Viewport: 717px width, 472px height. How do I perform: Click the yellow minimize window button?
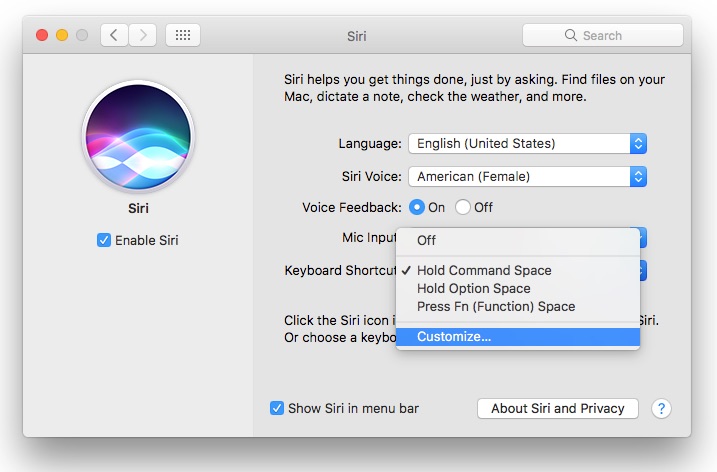click(x=62, y=35)
